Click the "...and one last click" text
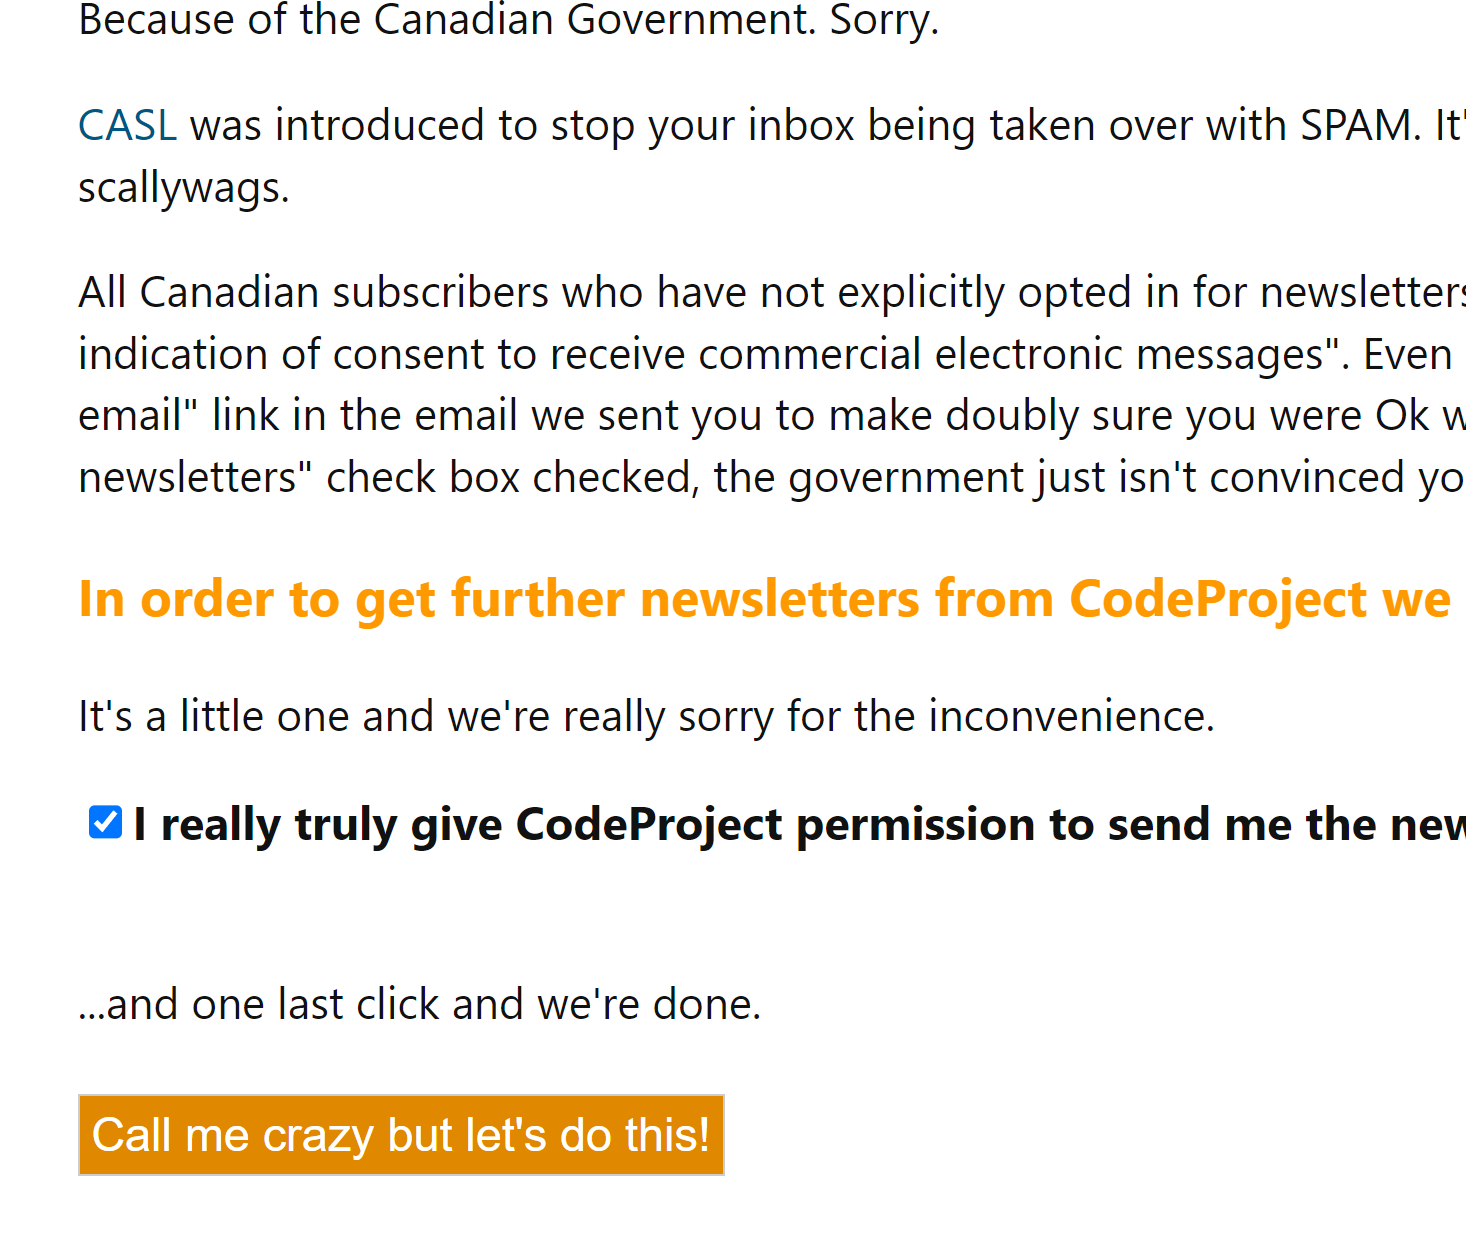 click(420, 1004)
